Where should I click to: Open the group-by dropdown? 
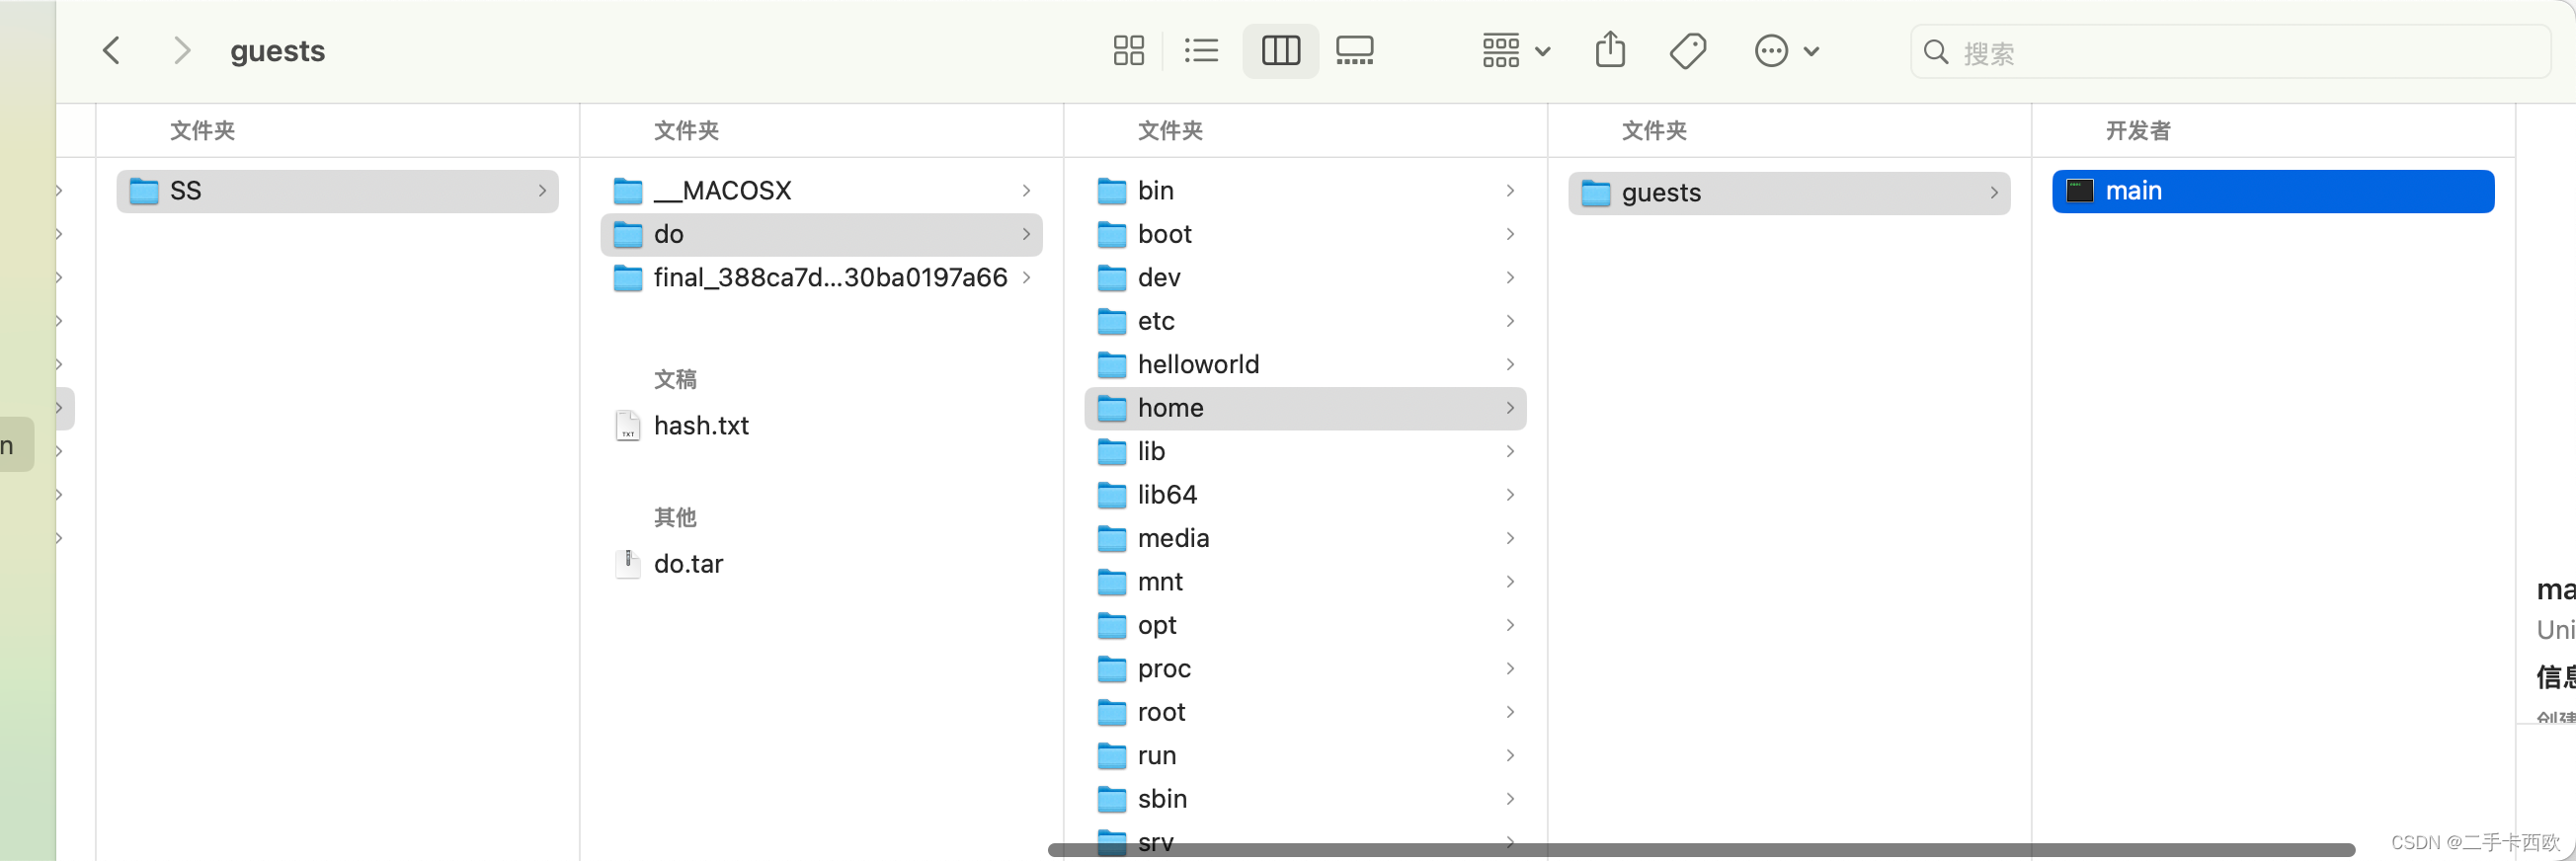1516,50
